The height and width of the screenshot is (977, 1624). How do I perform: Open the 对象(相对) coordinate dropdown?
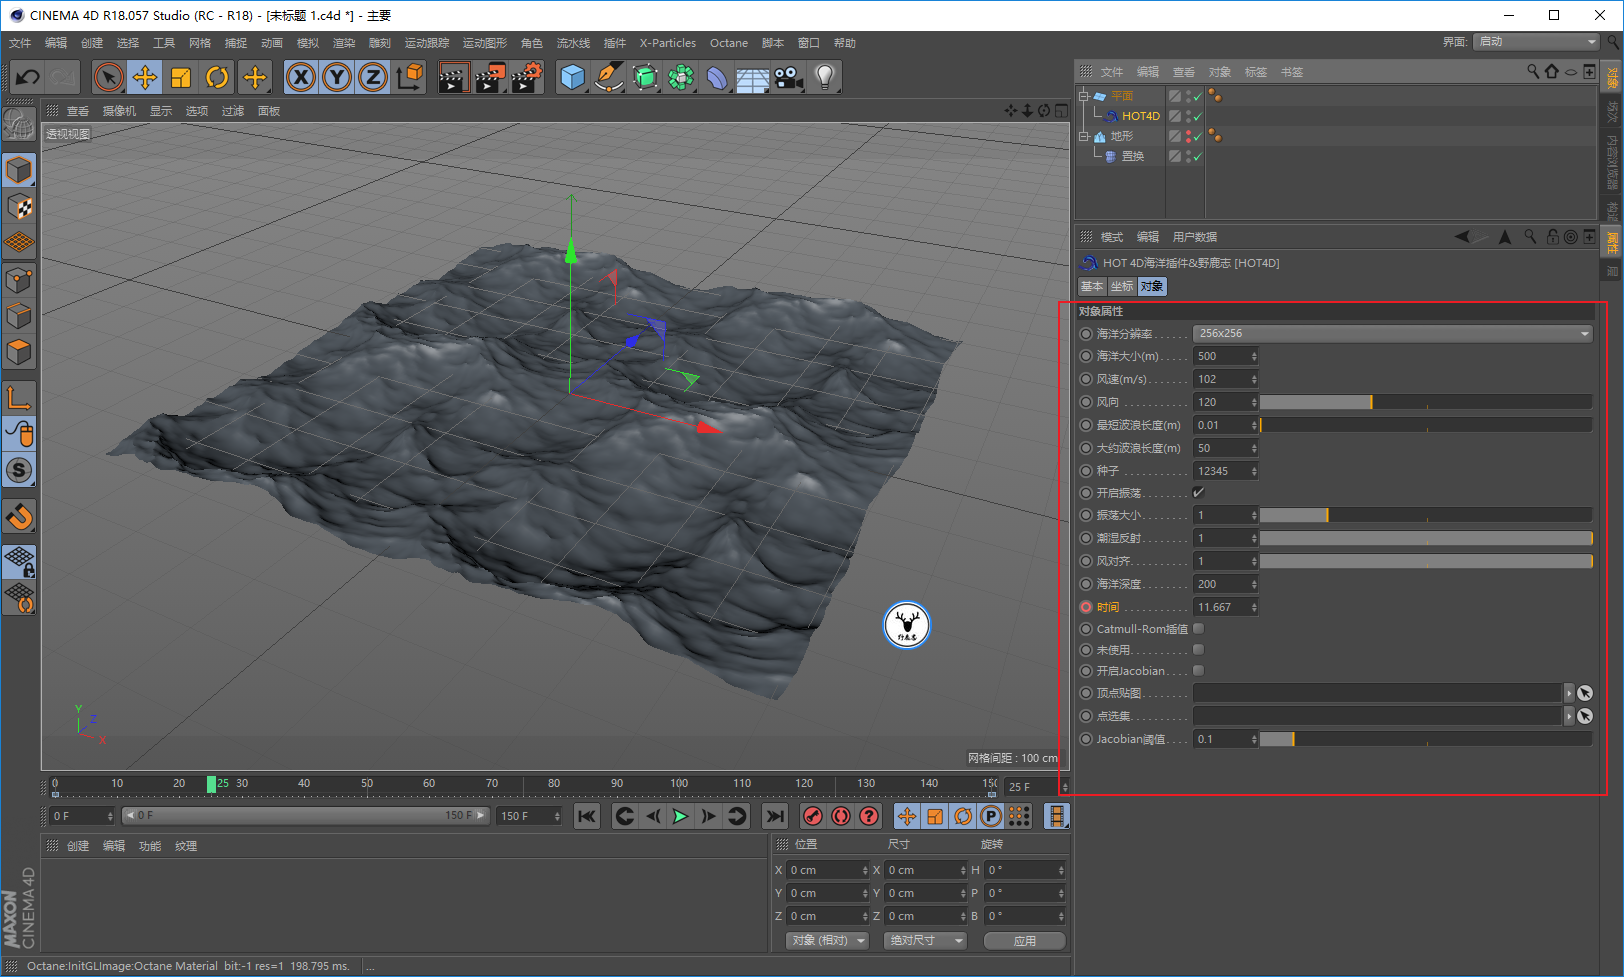point(827,941)
